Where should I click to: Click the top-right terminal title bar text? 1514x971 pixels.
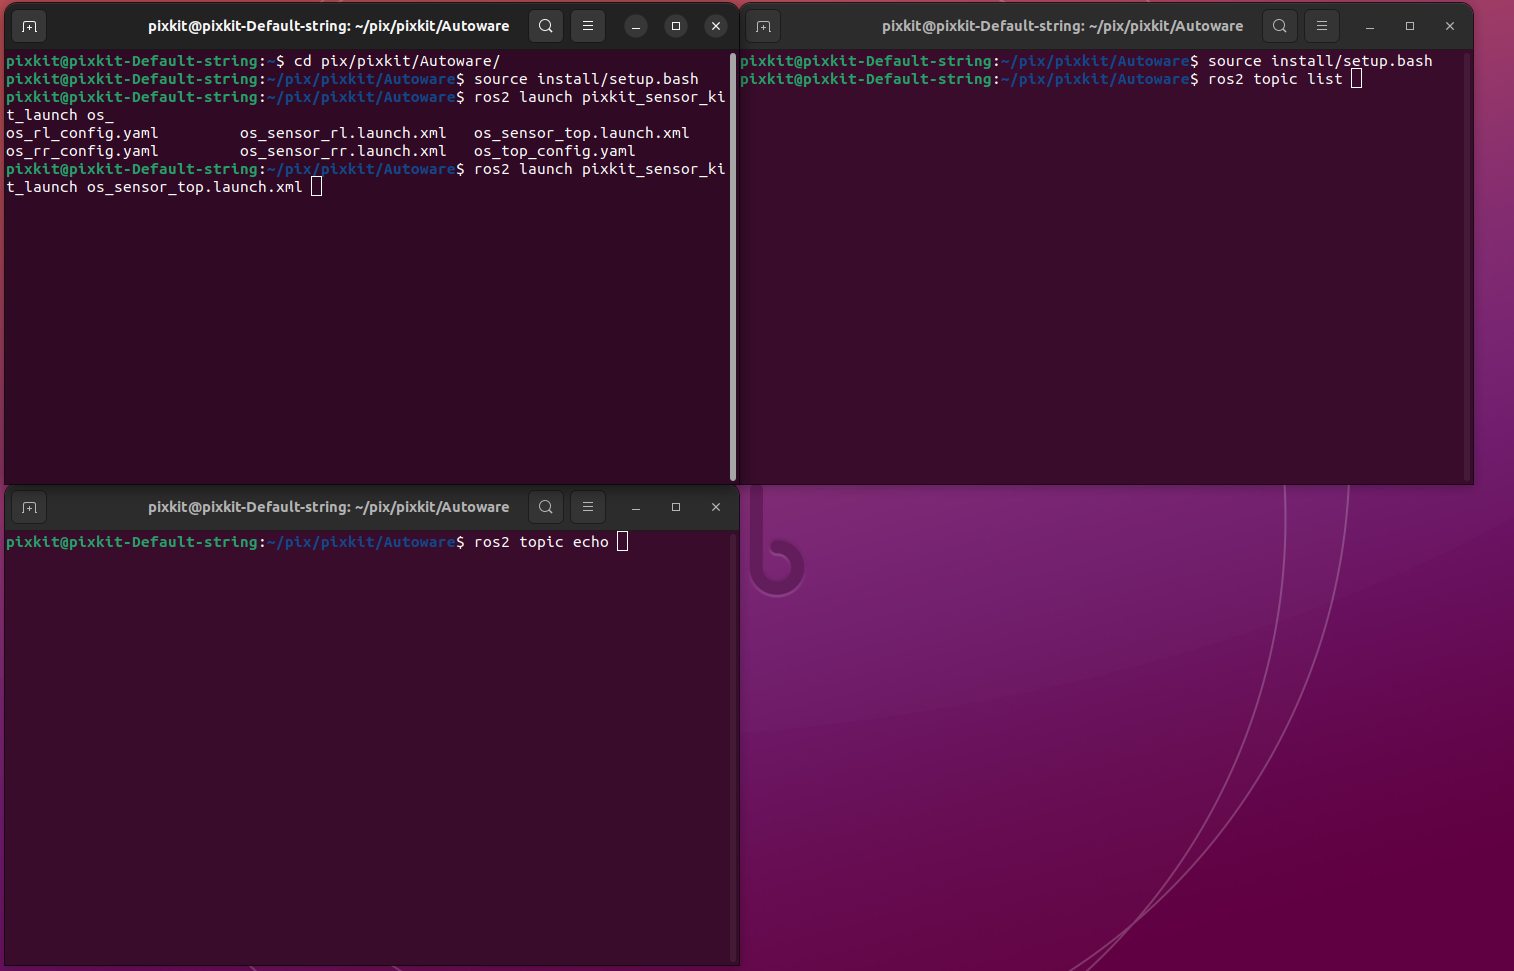[1063, 26]
